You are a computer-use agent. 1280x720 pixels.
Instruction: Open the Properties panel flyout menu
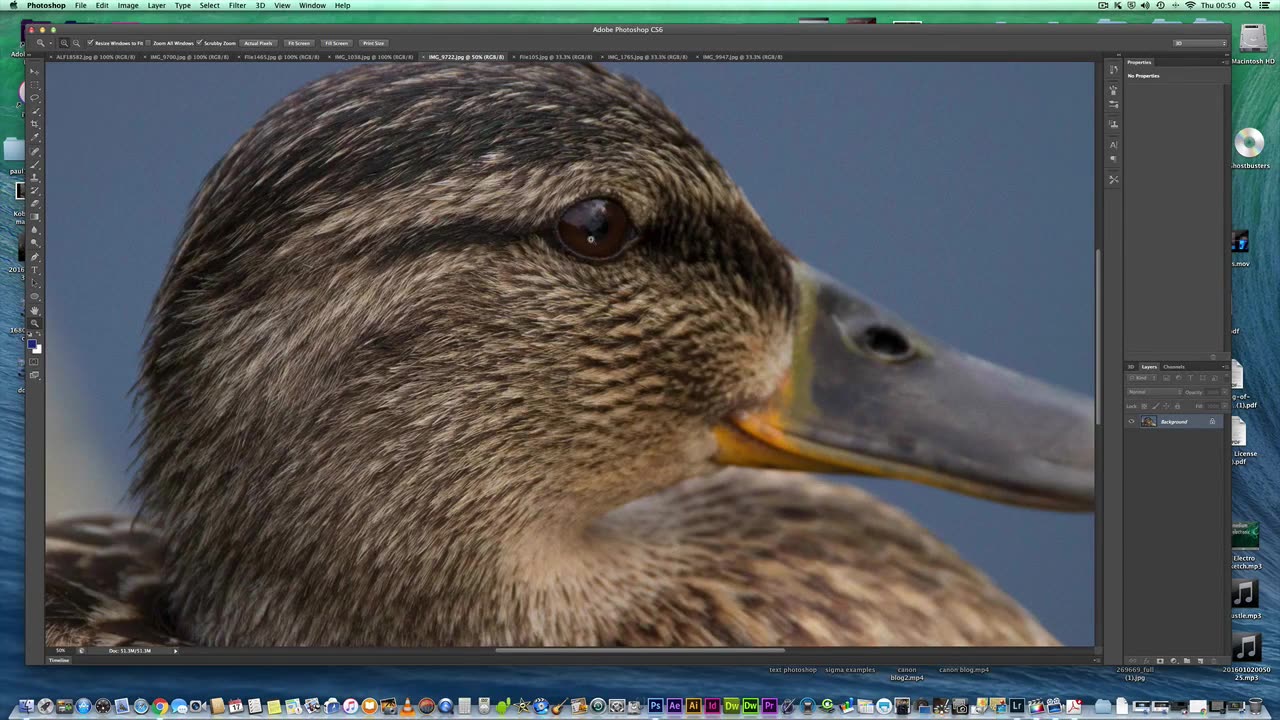[1225, 62]
